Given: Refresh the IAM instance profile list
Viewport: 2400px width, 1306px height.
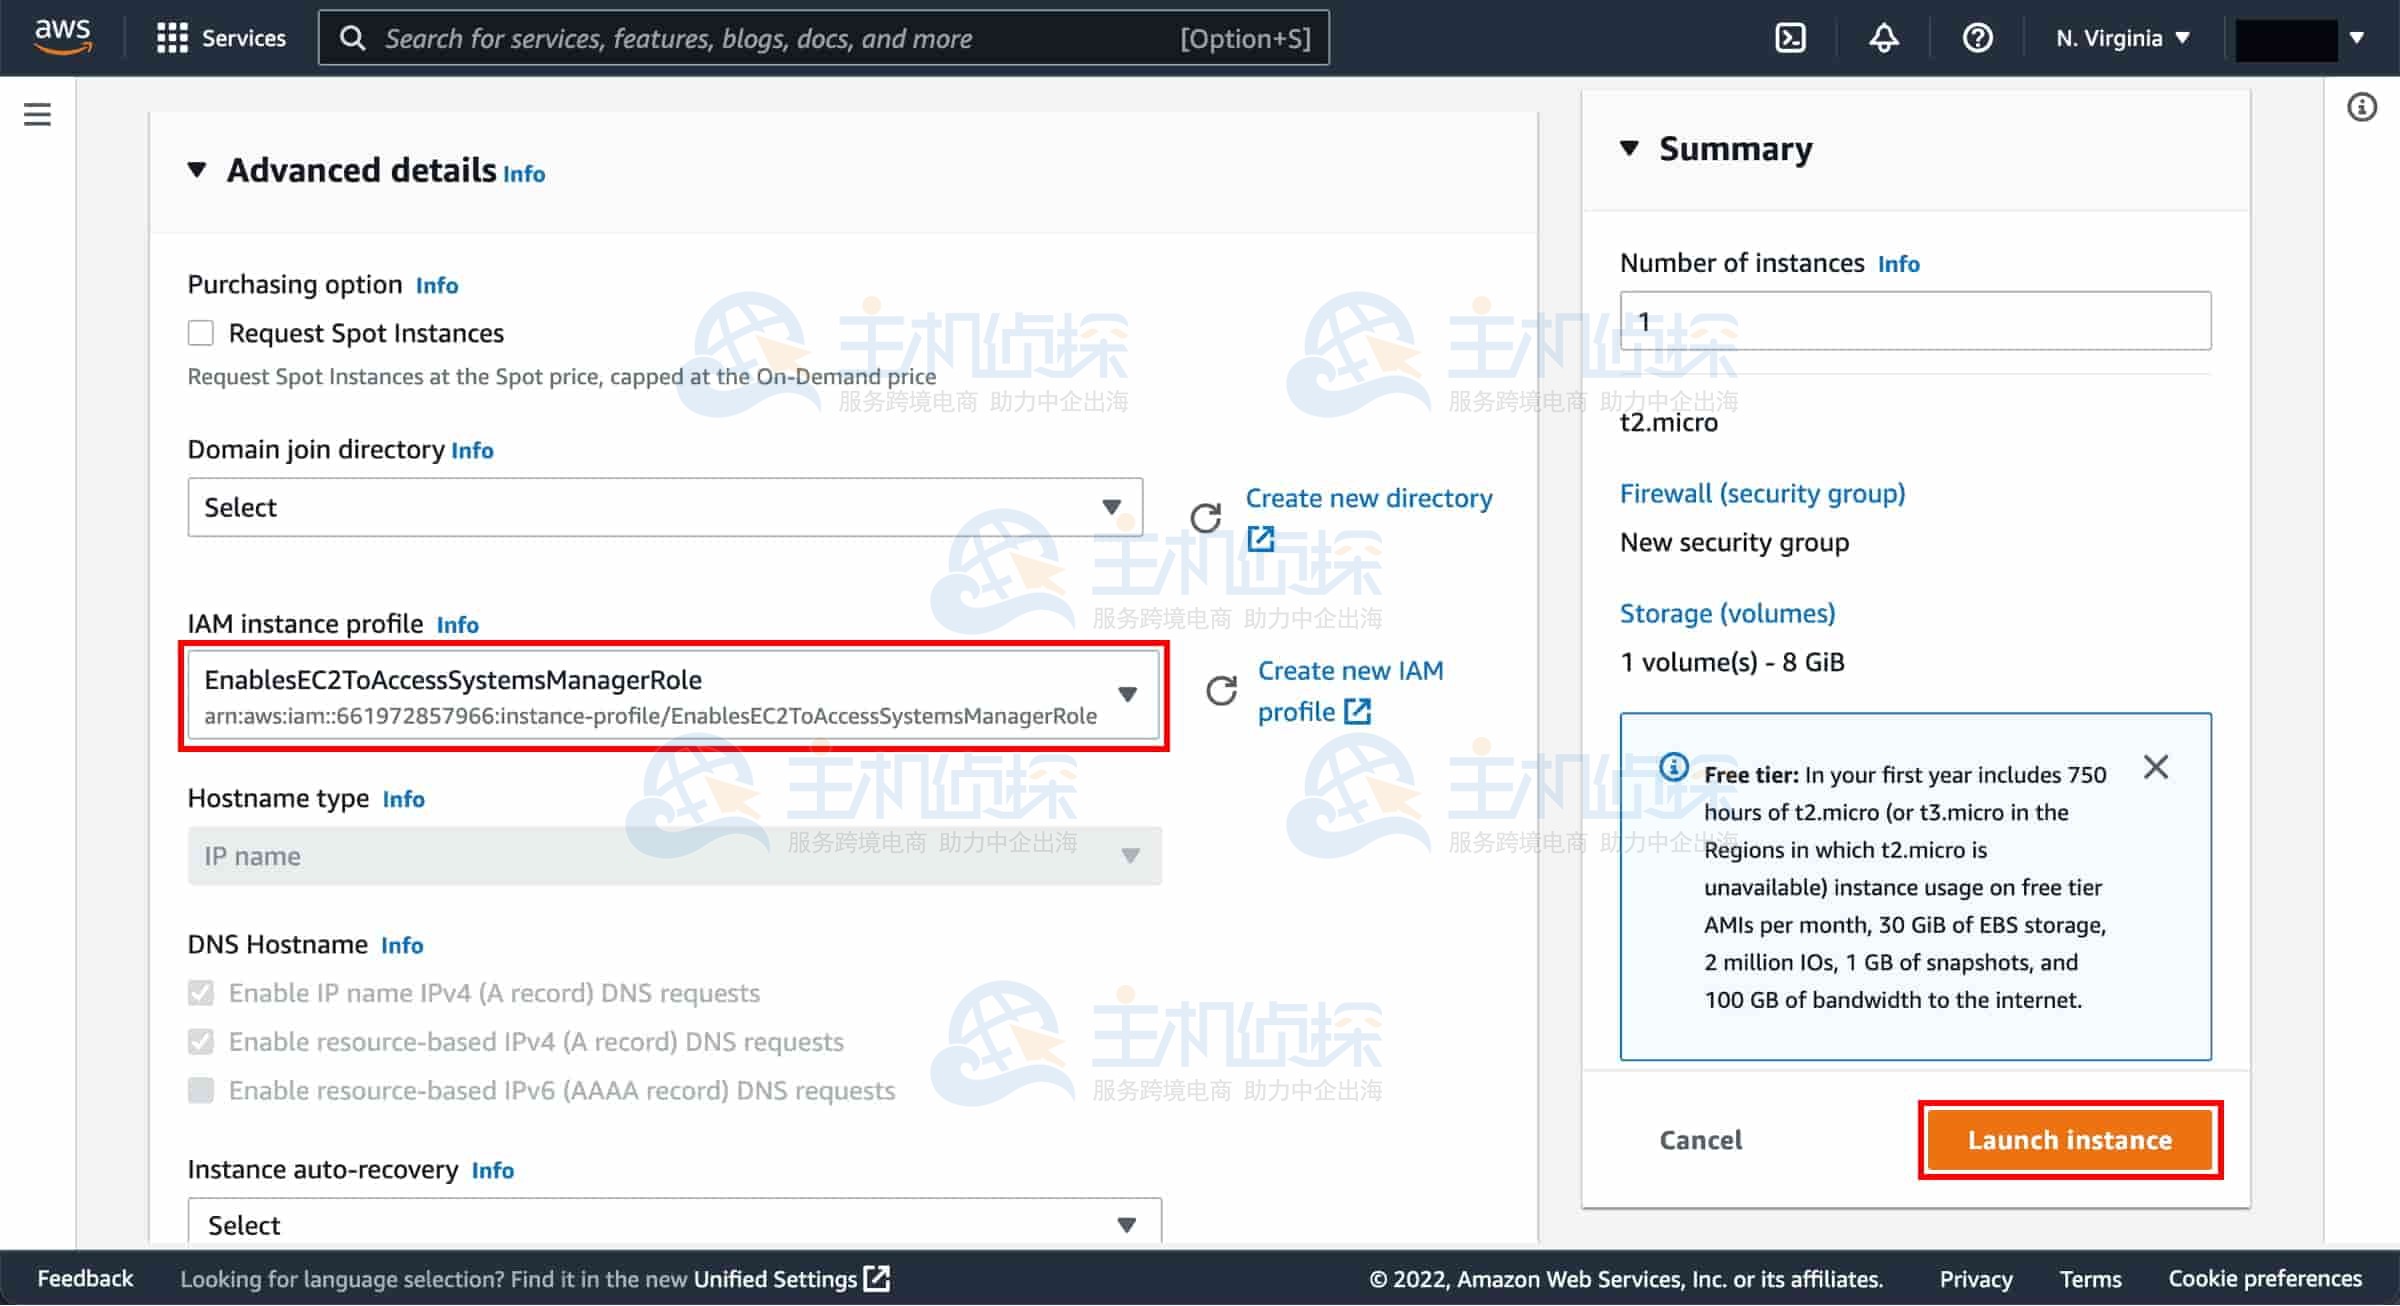Looking at the screenshot, I should pyautogui.click(x=1221, y=691).
